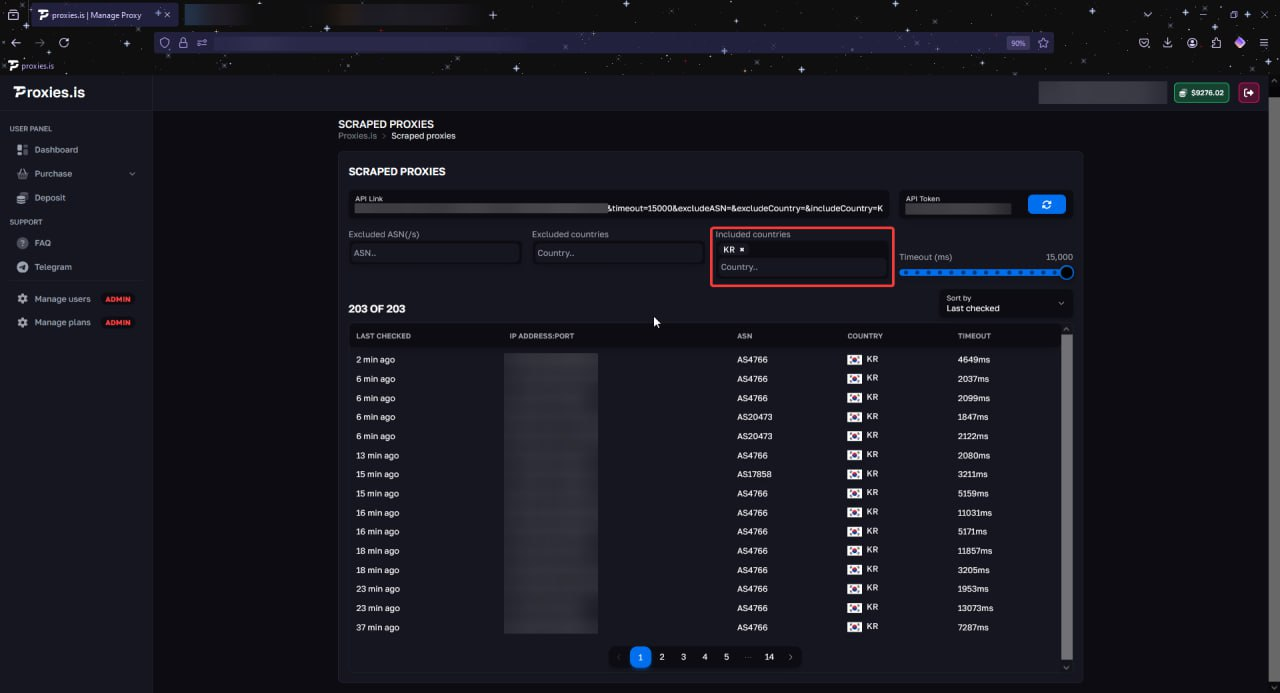This screenshot has height=693, width=1280.
Task: Click the site security padlock icon
Action: click(183, 43)
